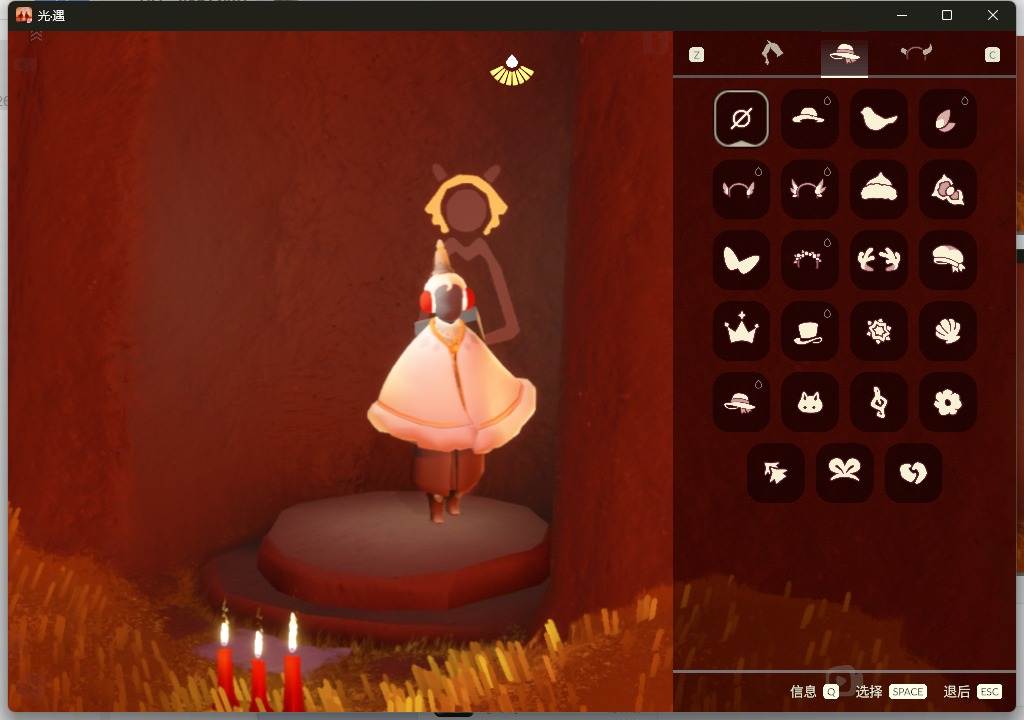Viewport: 1024px width, 720px height.
Task: Equip the plain brimmed sun hat
Action: coord(810,119)
